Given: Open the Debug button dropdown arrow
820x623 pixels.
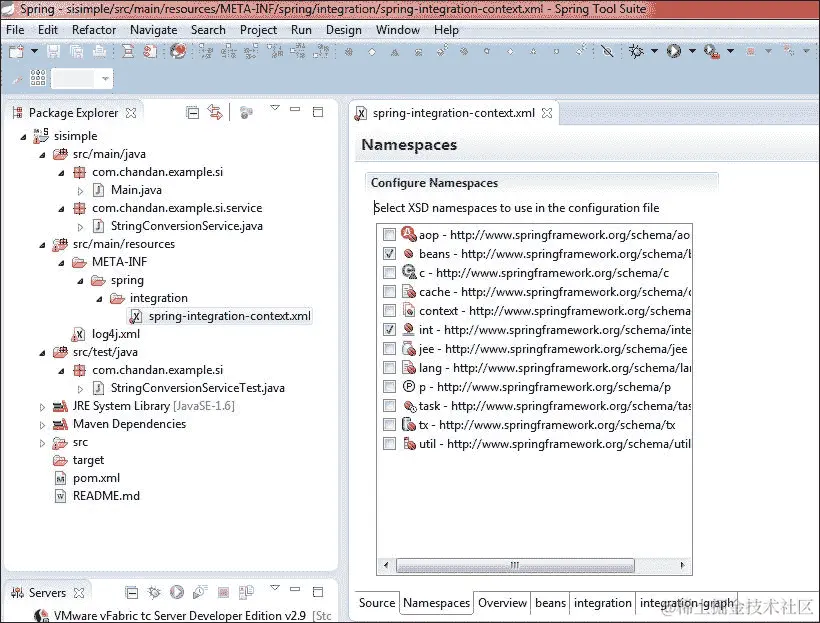Looking at the screenshot, I should click(x=654, y=51).
